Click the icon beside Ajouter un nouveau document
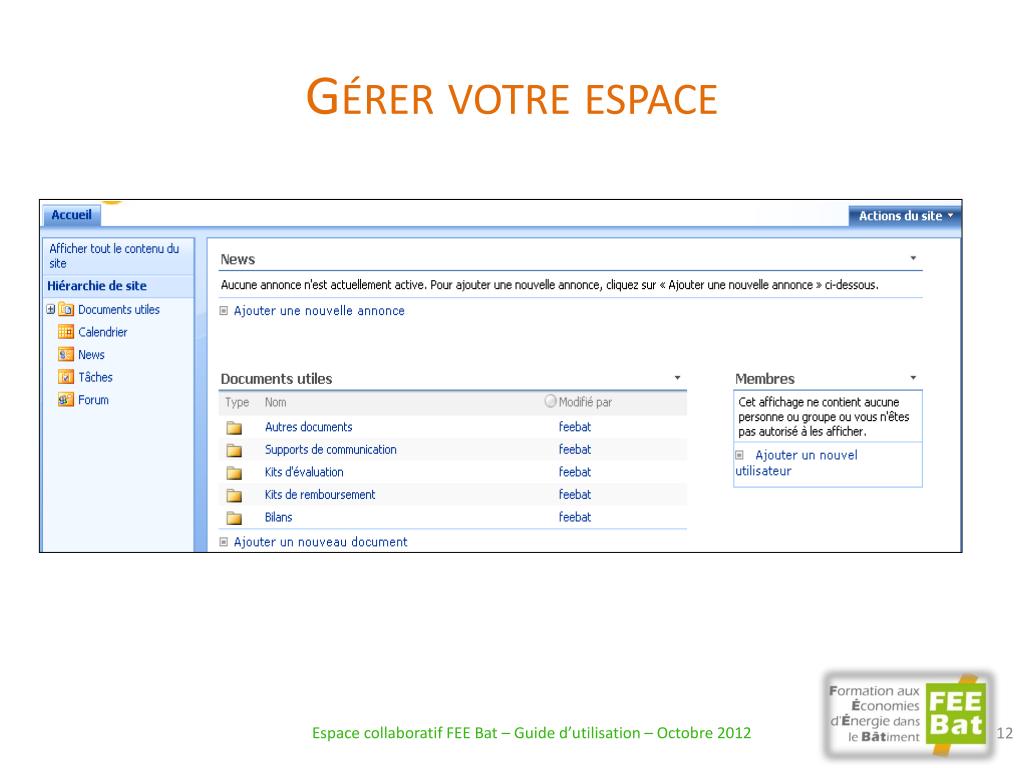Viewport: 1024px width, 768px height. click(x=223, y=542)
